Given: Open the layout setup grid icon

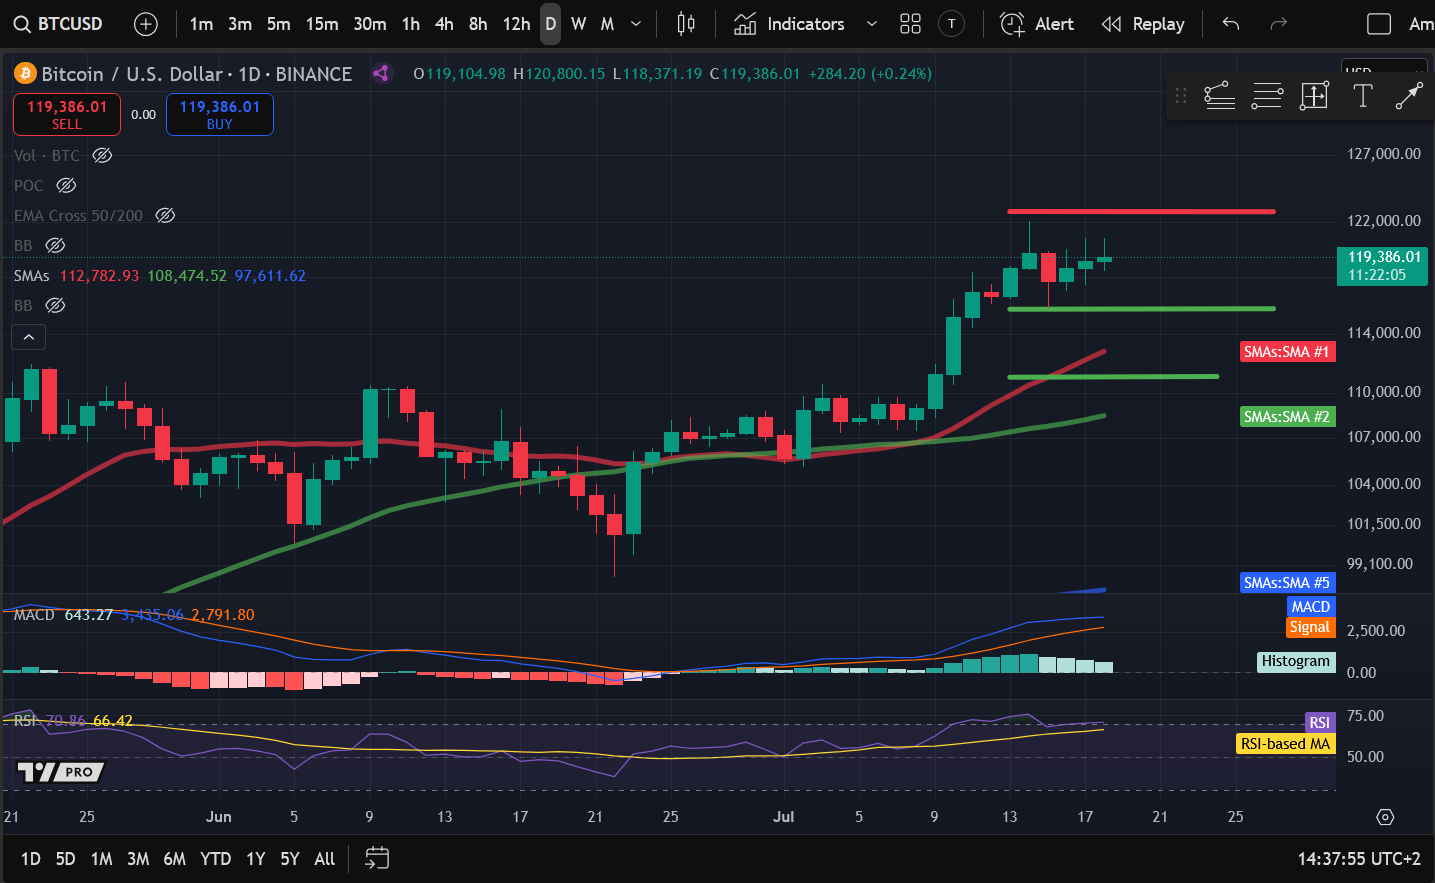Looking at the screenshot, I should point(910,24).
